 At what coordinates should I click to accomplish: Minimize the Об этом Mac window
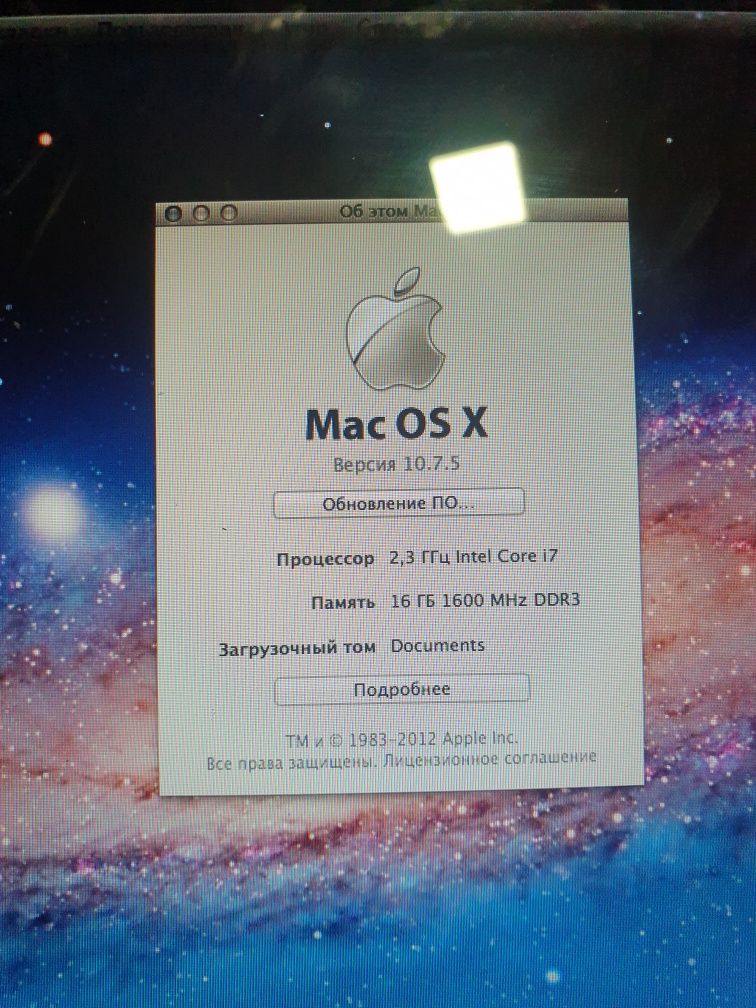(x=201, y=213)
